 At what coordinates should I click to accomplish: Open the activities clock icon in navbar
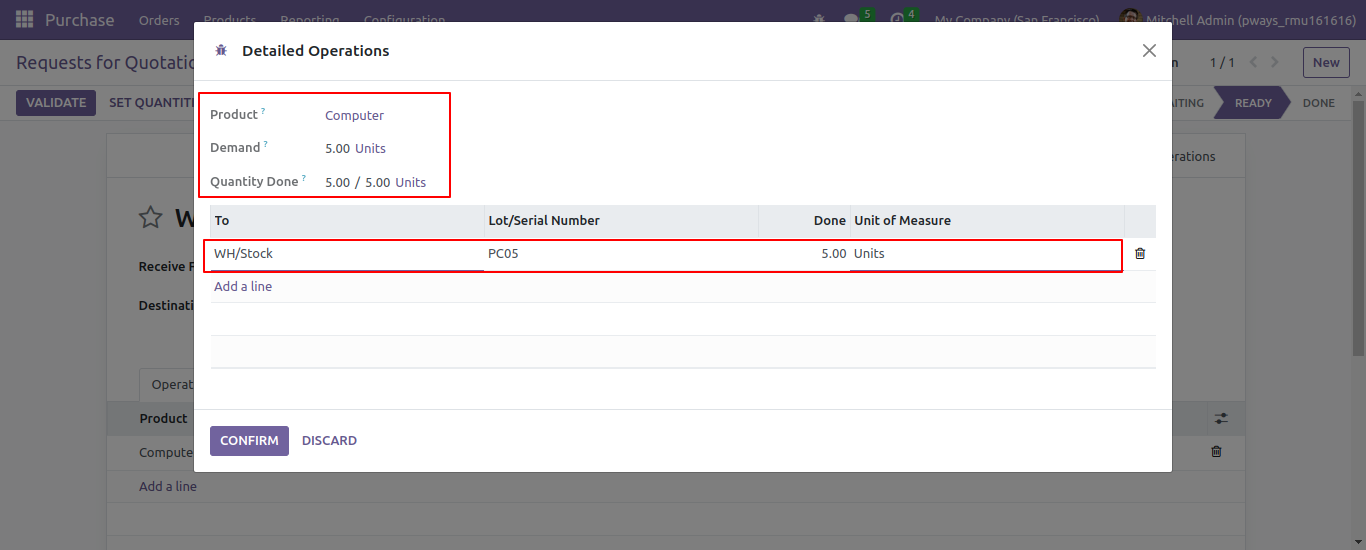click(898, 19)
